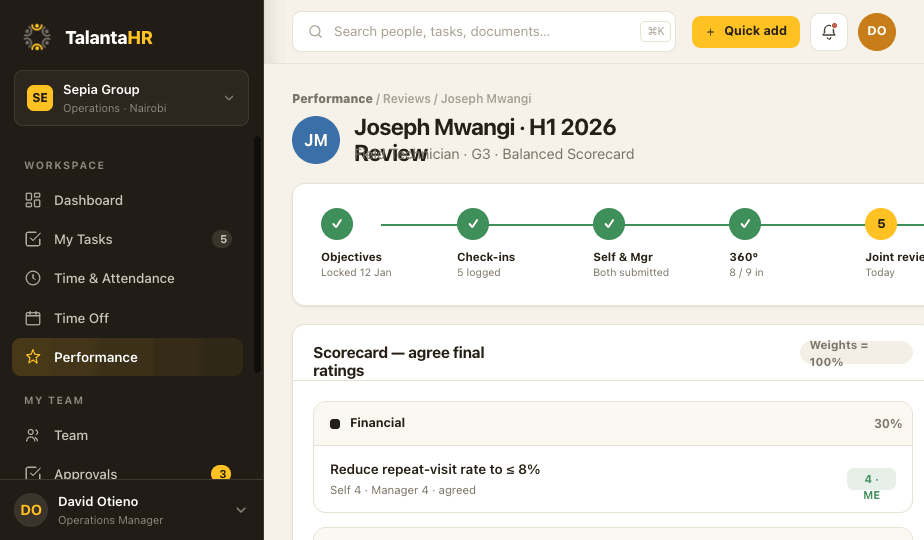Viewport: 924px width, 540px height.
Task: Click 'Operations Manager' role text
Action: (110, 520)
